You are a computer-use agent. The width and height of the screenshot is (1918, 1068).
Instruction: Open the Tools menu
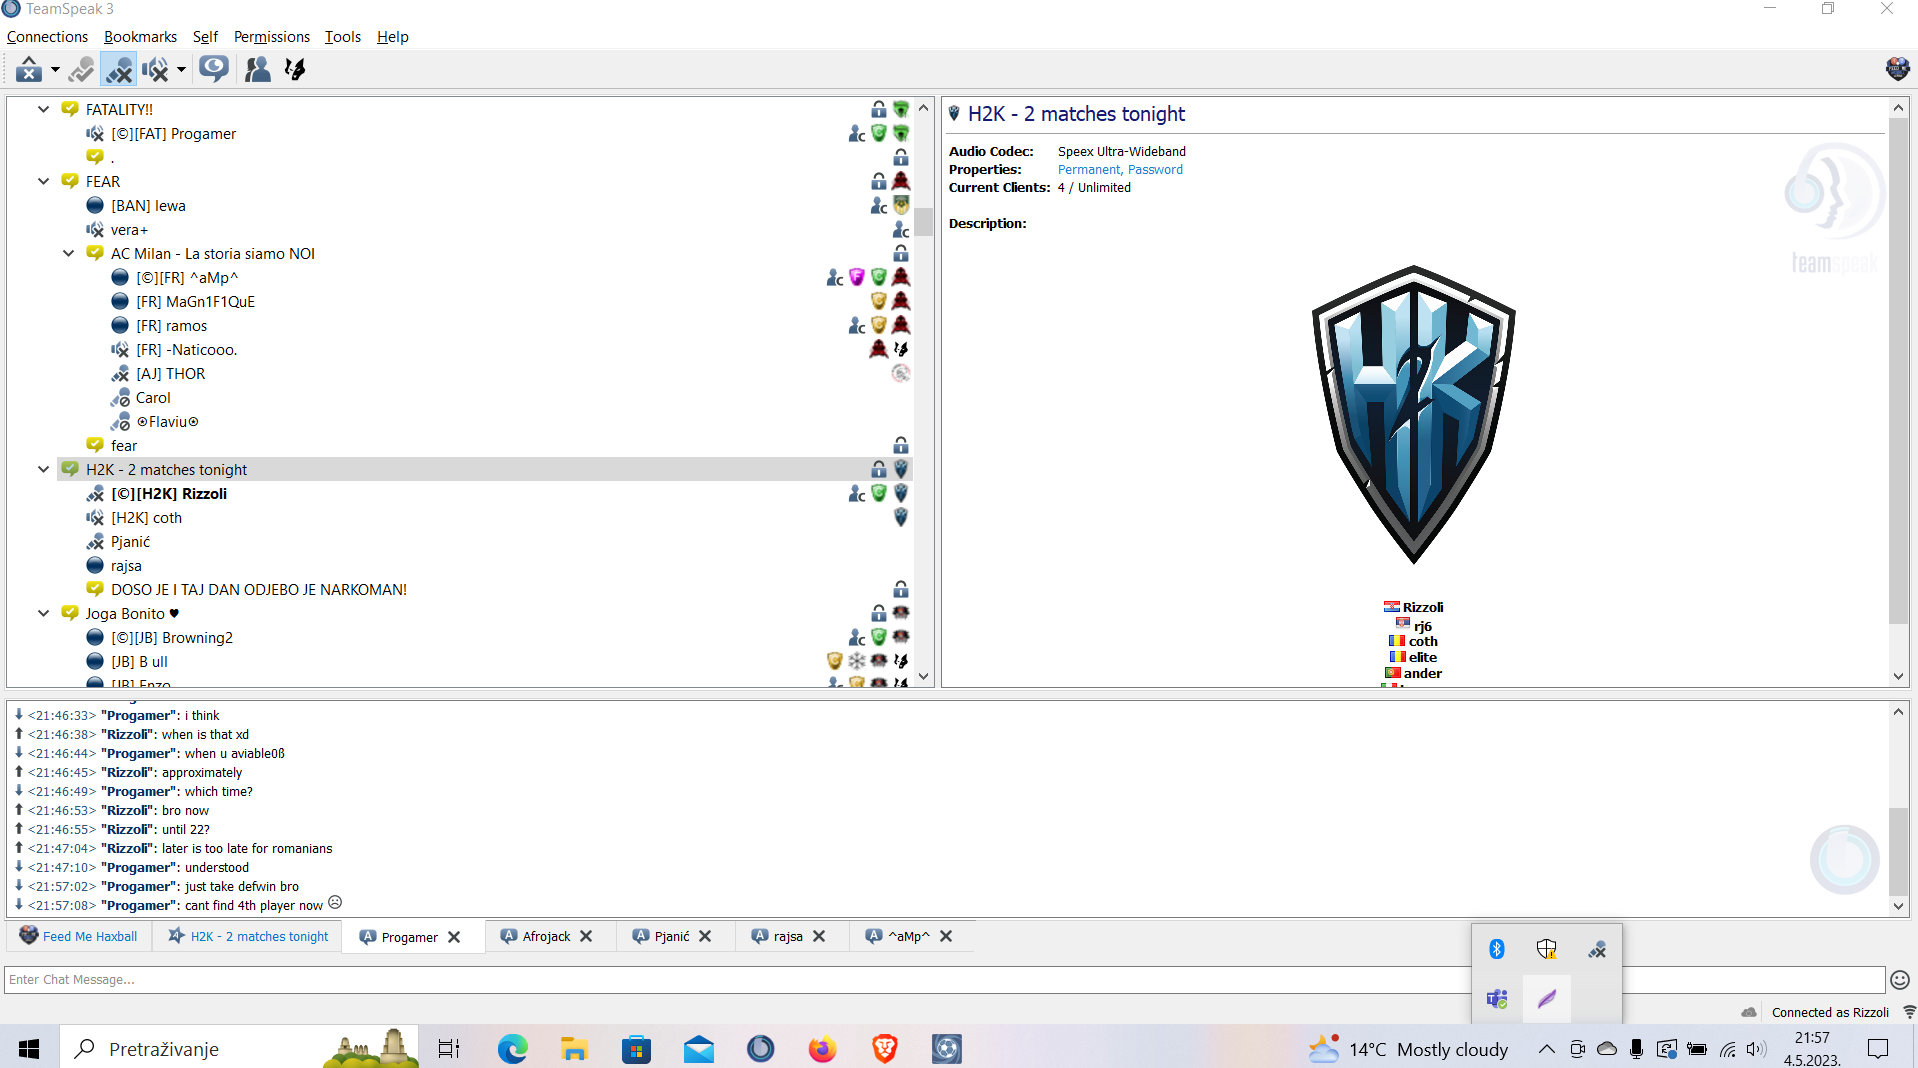343,37
